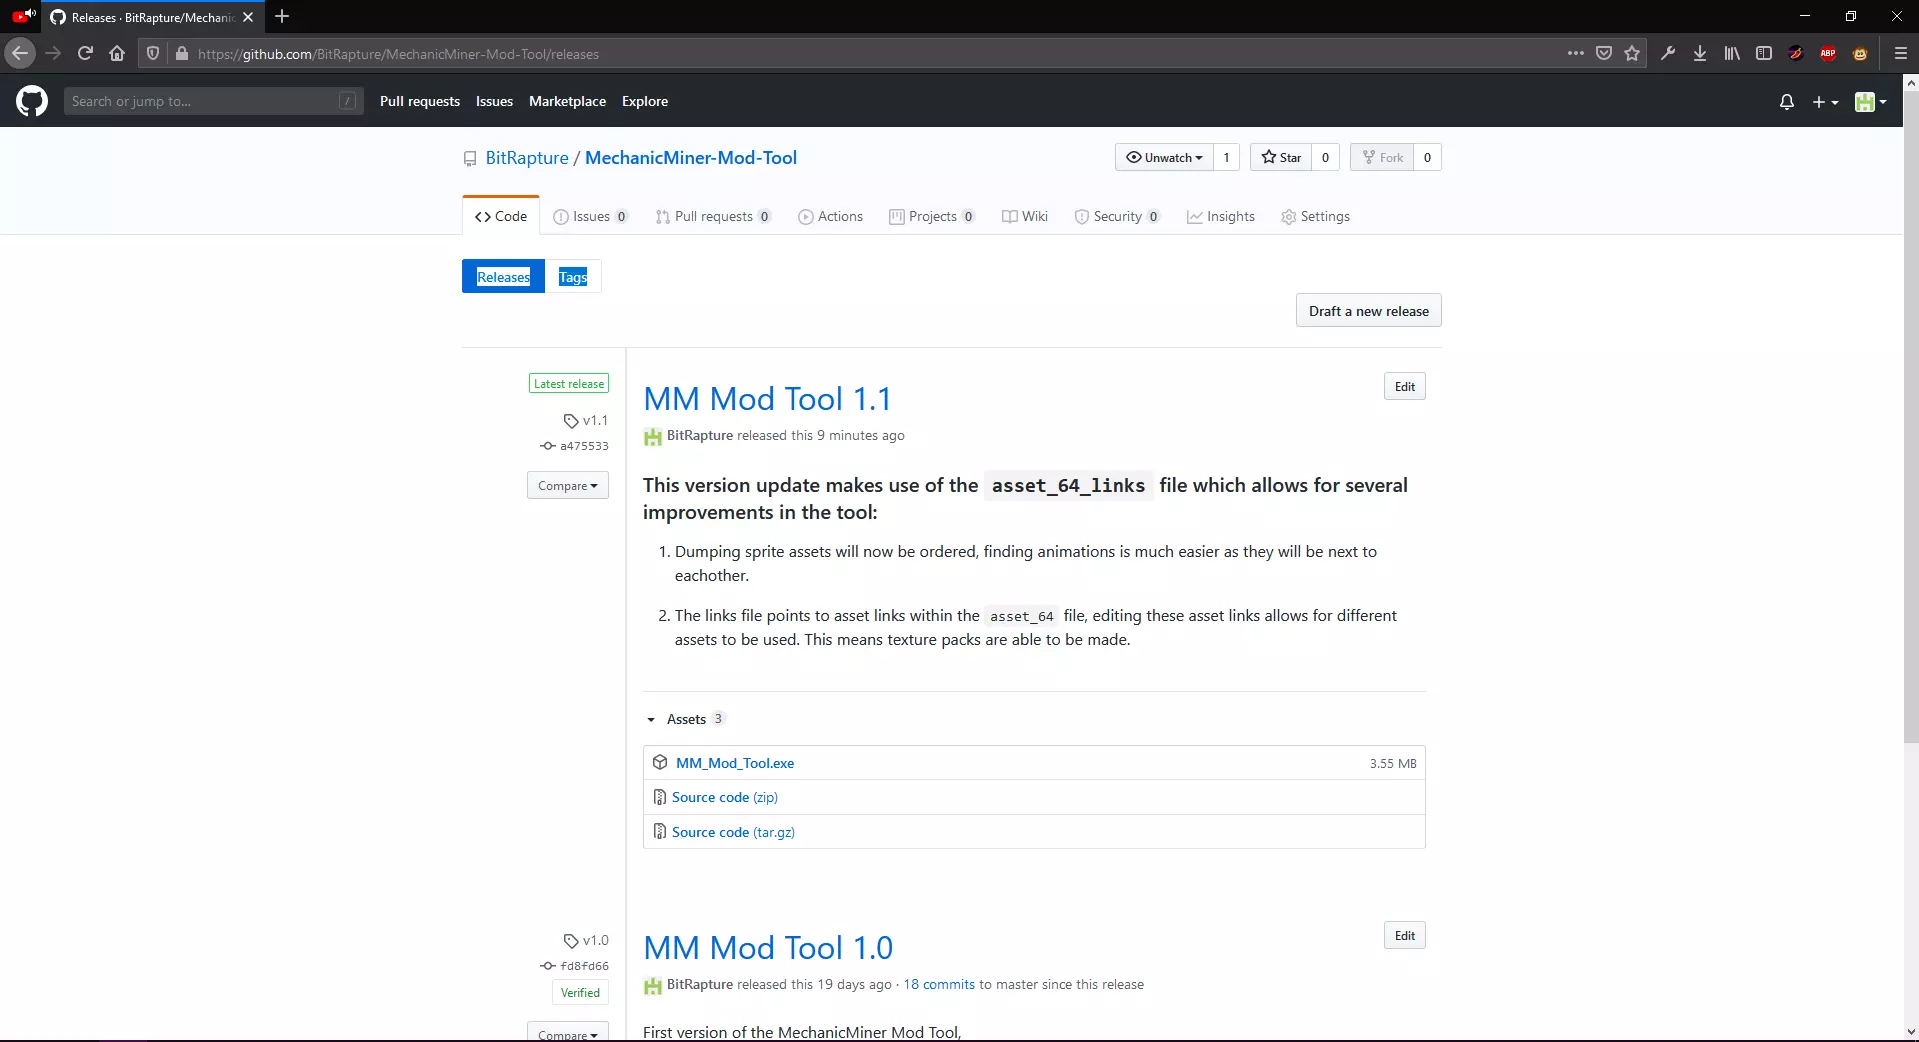The height and width of the screenshot is (1042, 1919).
Task: Fork the repository
Action: point(1382,157)
